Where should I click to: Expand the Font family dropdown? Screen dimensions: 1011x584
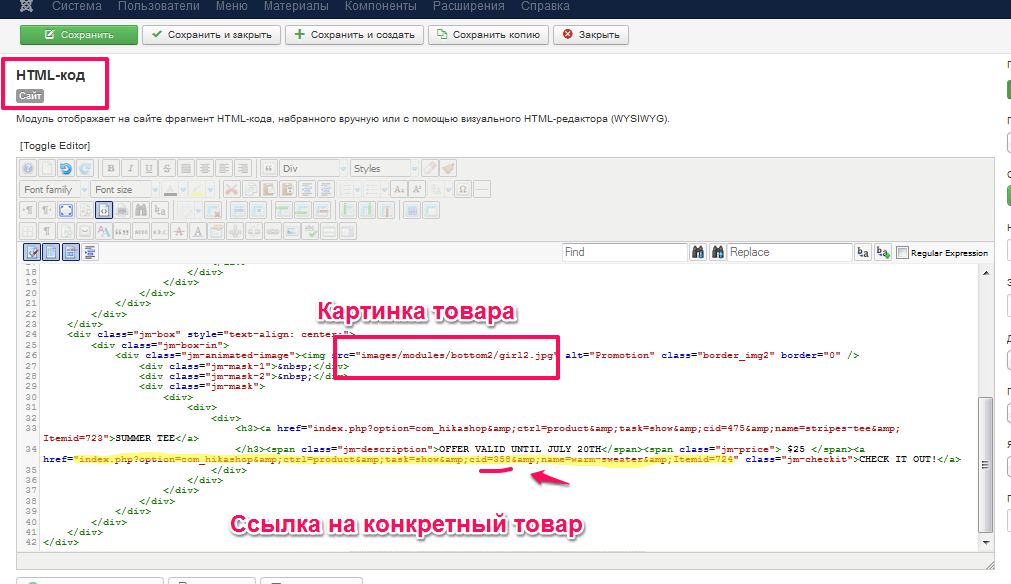coord(53,189)
